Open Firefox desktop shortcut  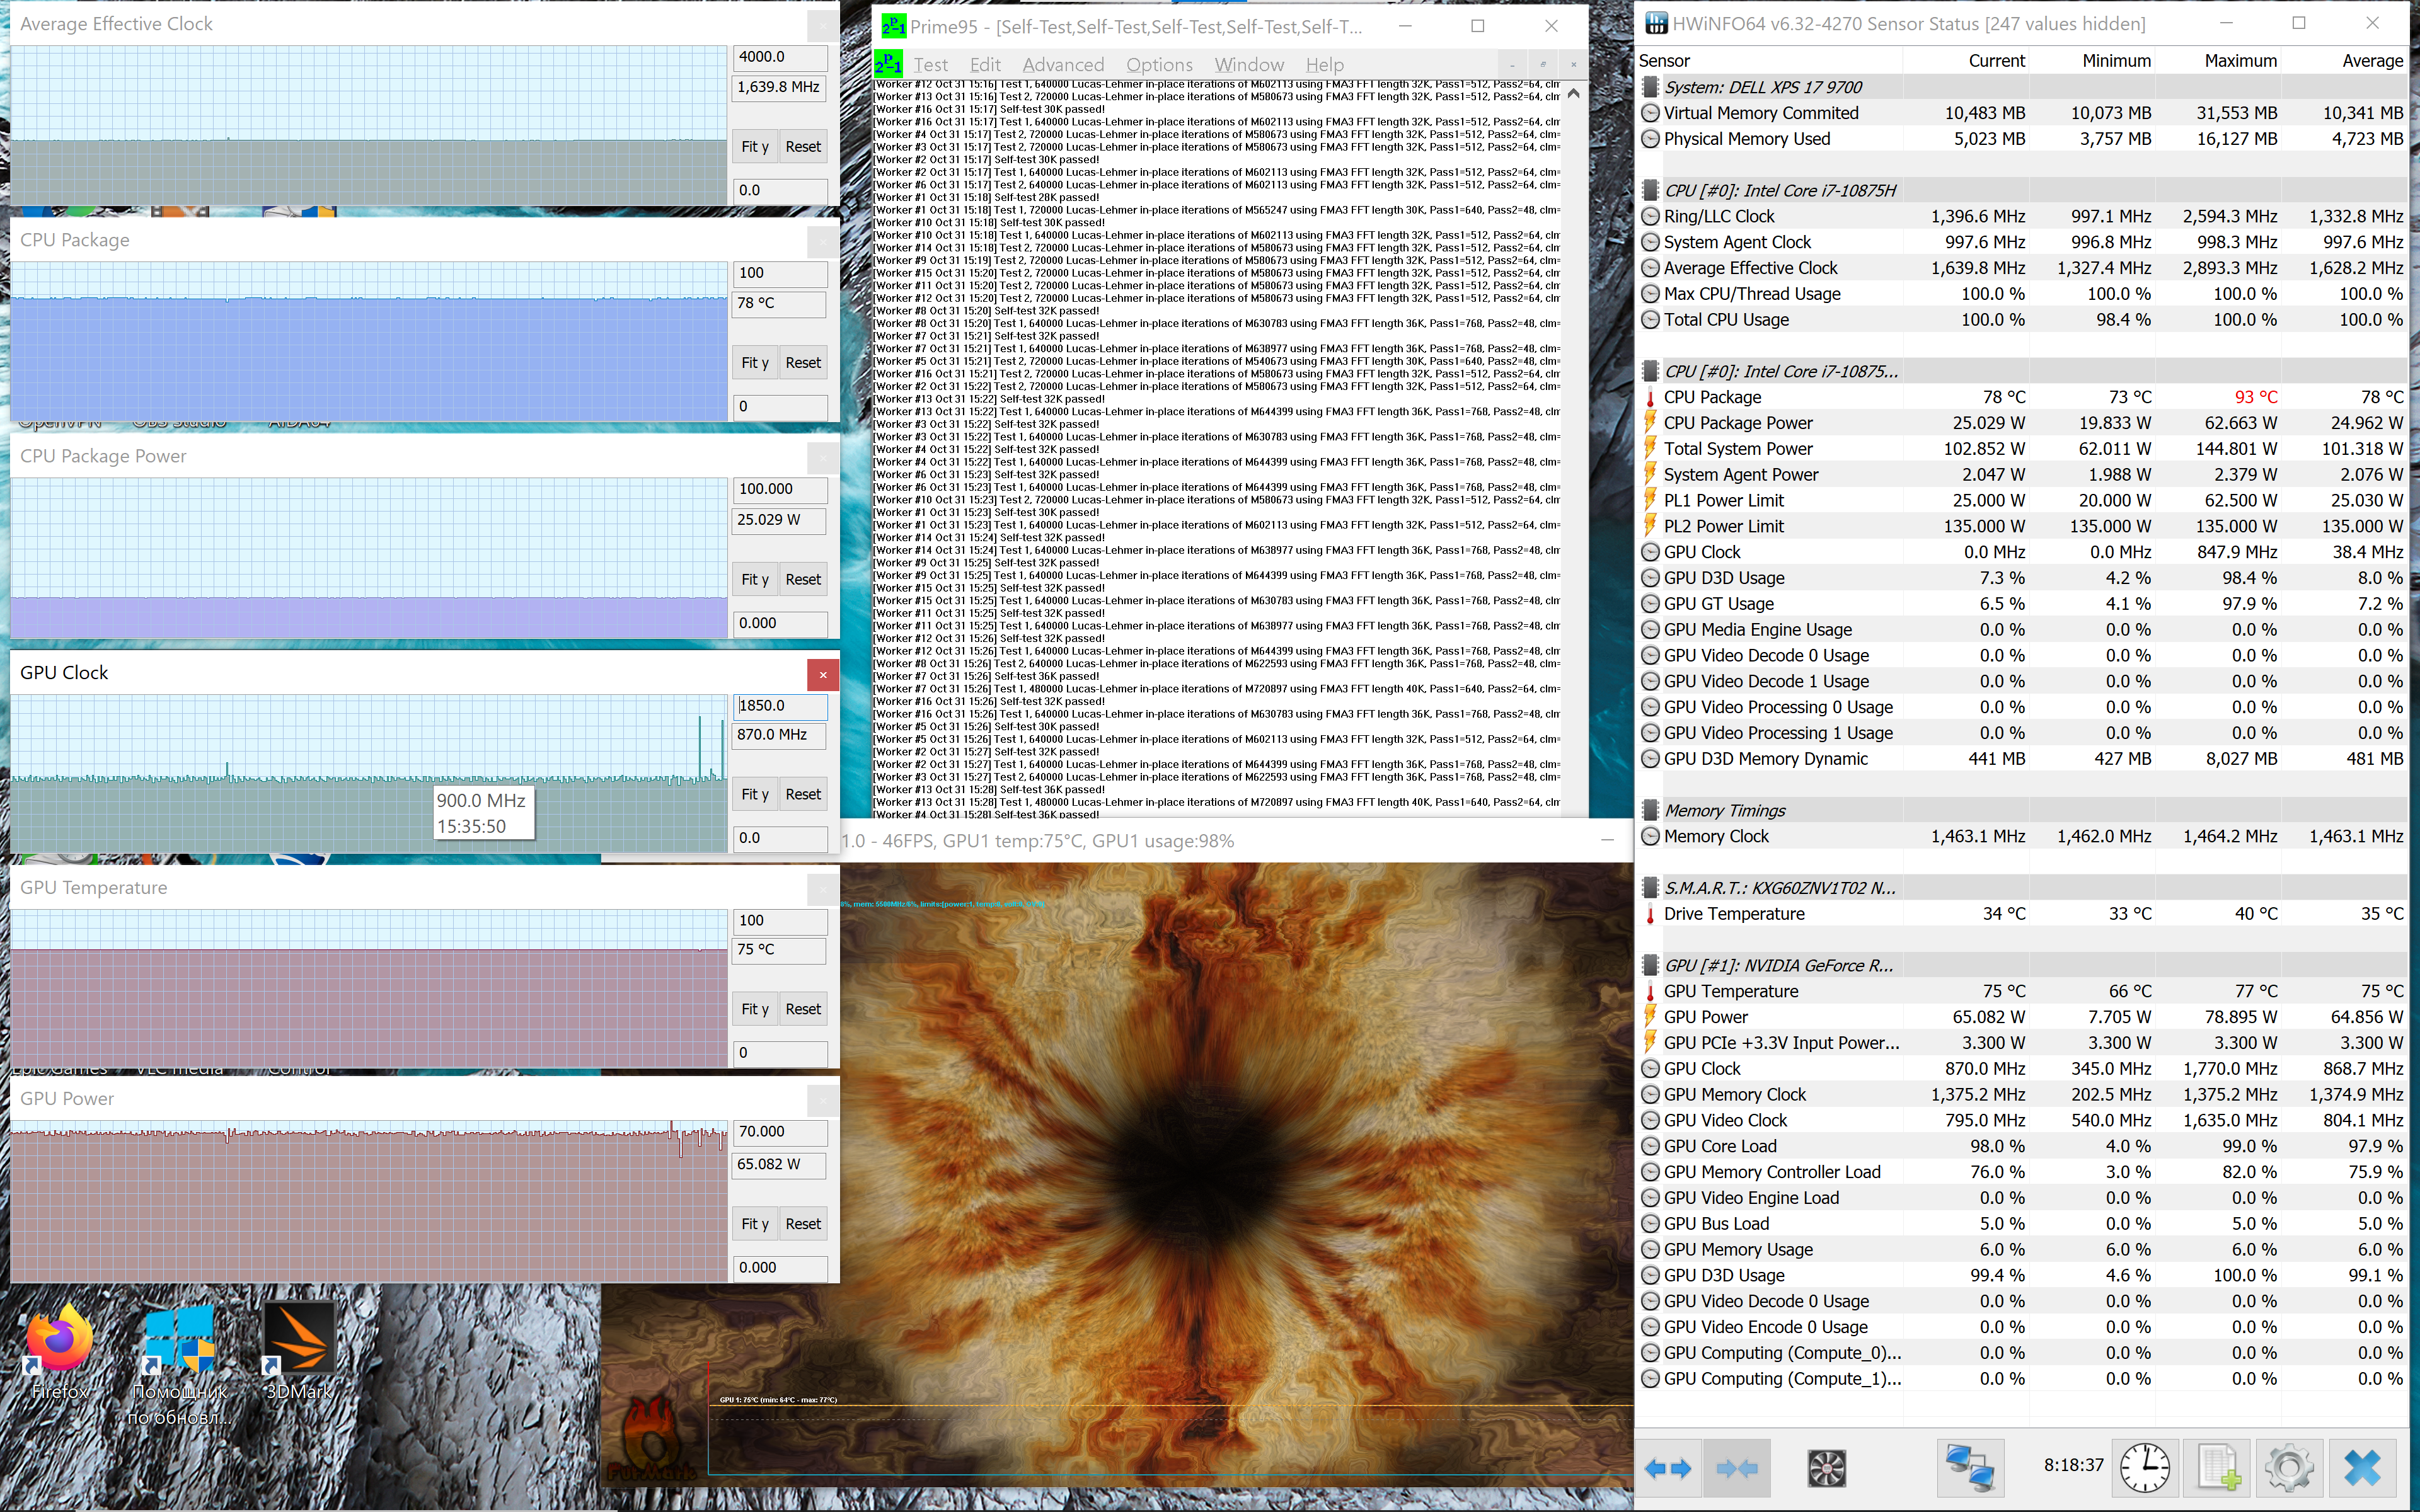coord(60,1350)
